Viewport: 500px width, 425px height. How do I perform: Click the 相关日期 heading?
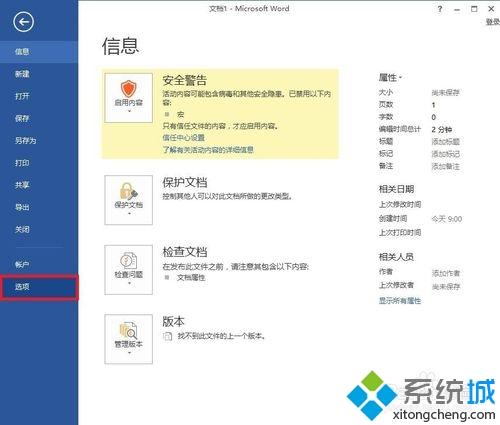point(396,189)
